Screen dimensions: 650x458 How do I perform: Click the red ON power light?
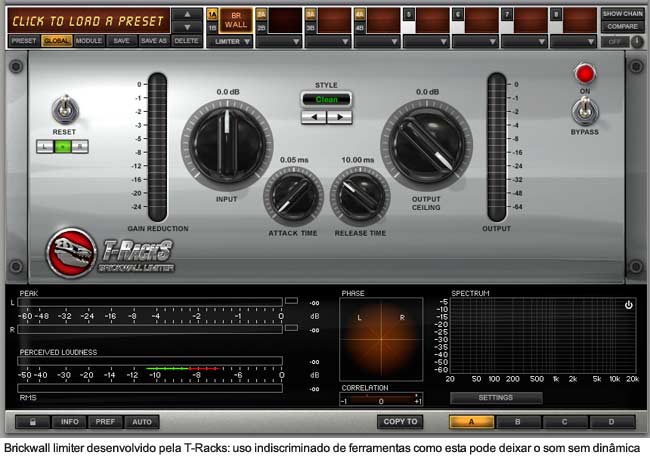pos(585,74)
